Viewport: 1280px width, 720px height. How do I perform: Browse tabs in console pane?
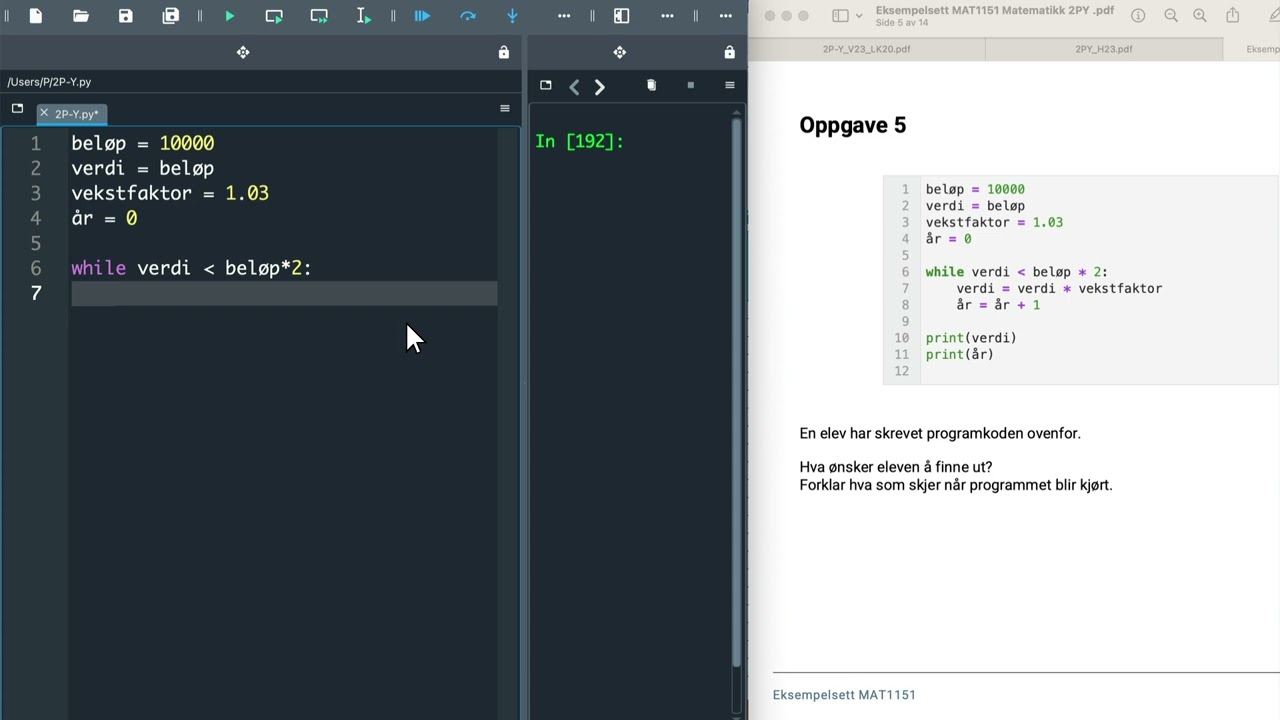(545, 85)
